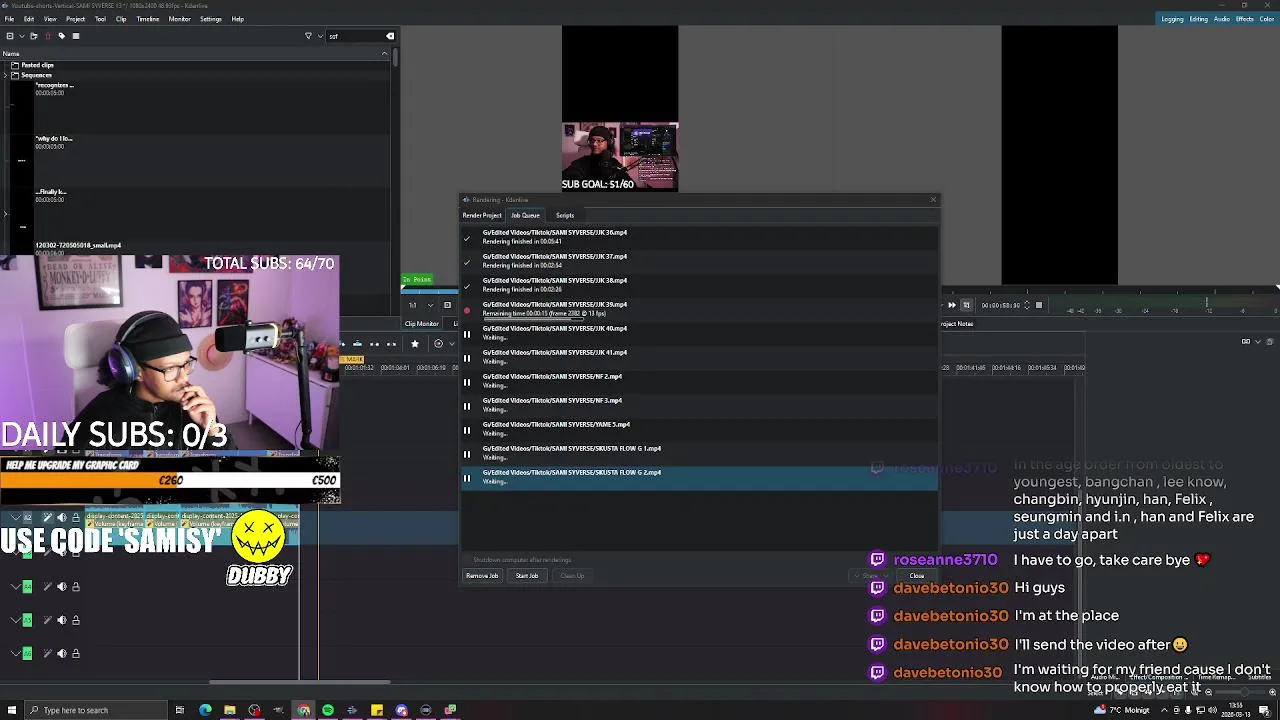This screenshot has width=1280, height=720.
Task: Open File Explorer from taskbar
Action: point(229,710)
